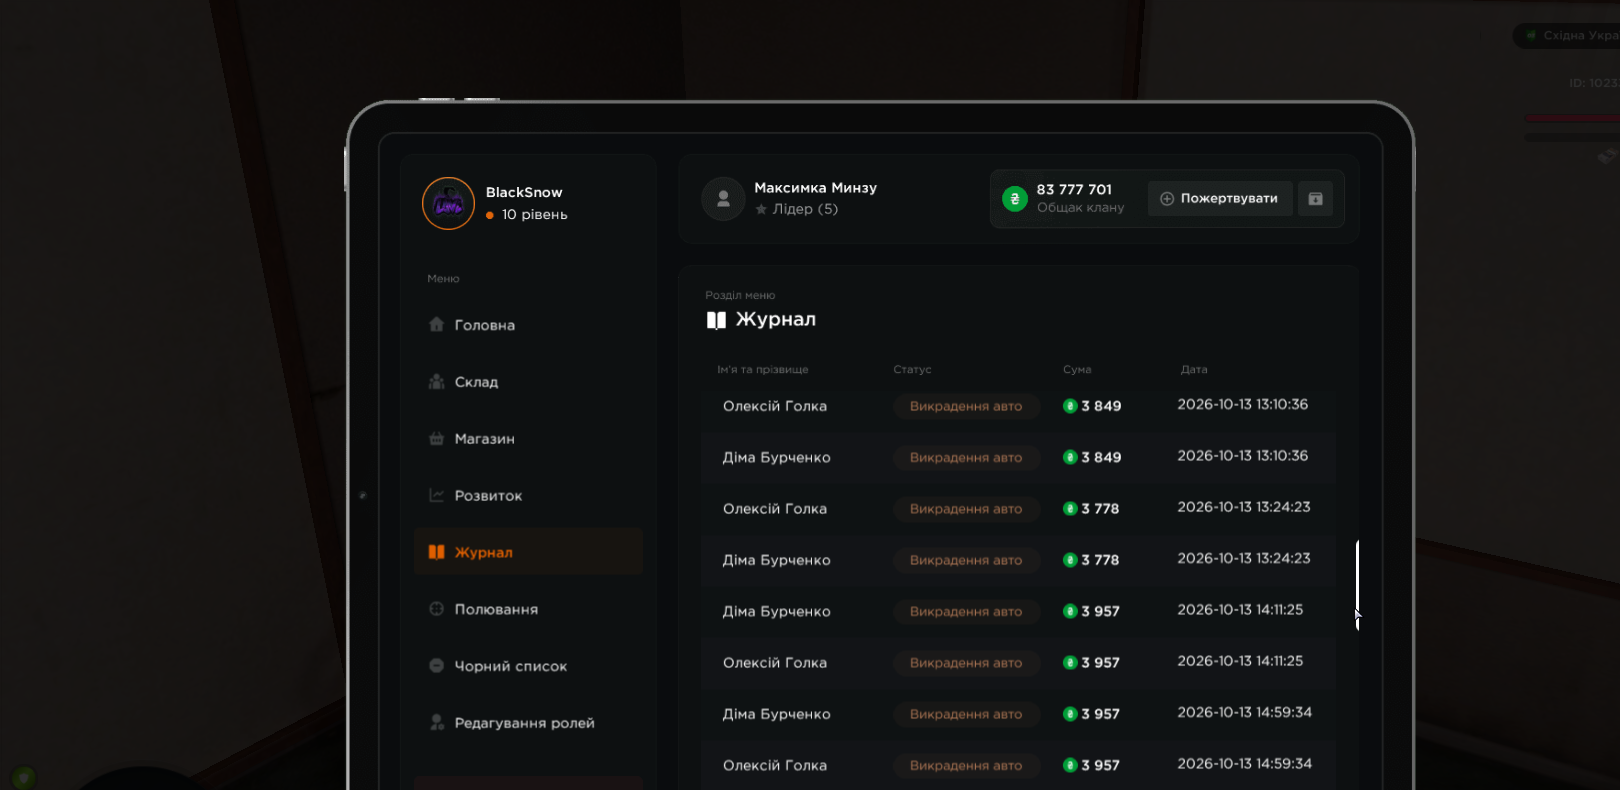Image resolution: width=1620 pixels, height=790 pixels.
Task: Open the Склад menu section
Action: [528, 382]
